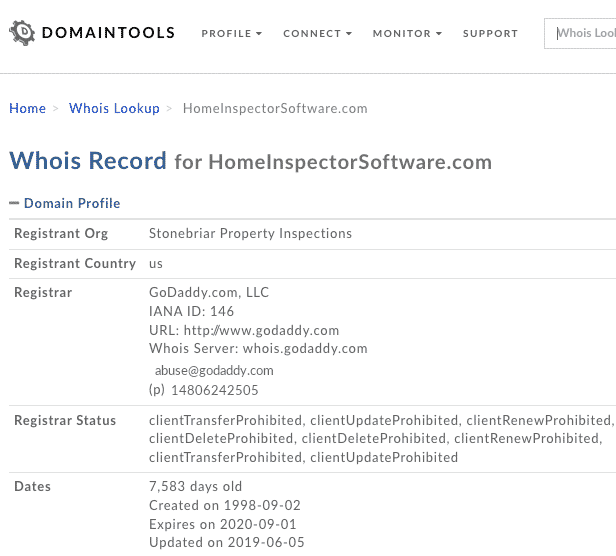Click the URL http://www.godaddy.com line
Screen dimensions: 616x556
pos(244,330)
